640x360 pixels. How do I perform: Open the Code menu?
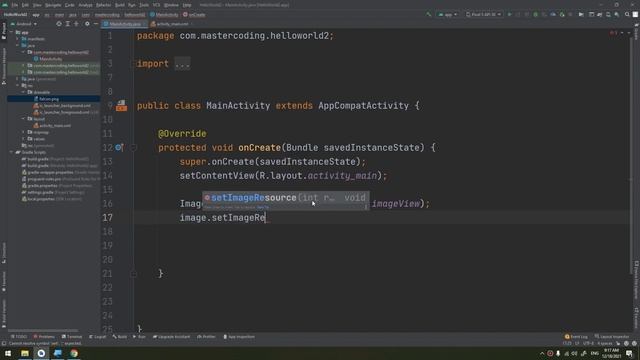tap(70, 5)
